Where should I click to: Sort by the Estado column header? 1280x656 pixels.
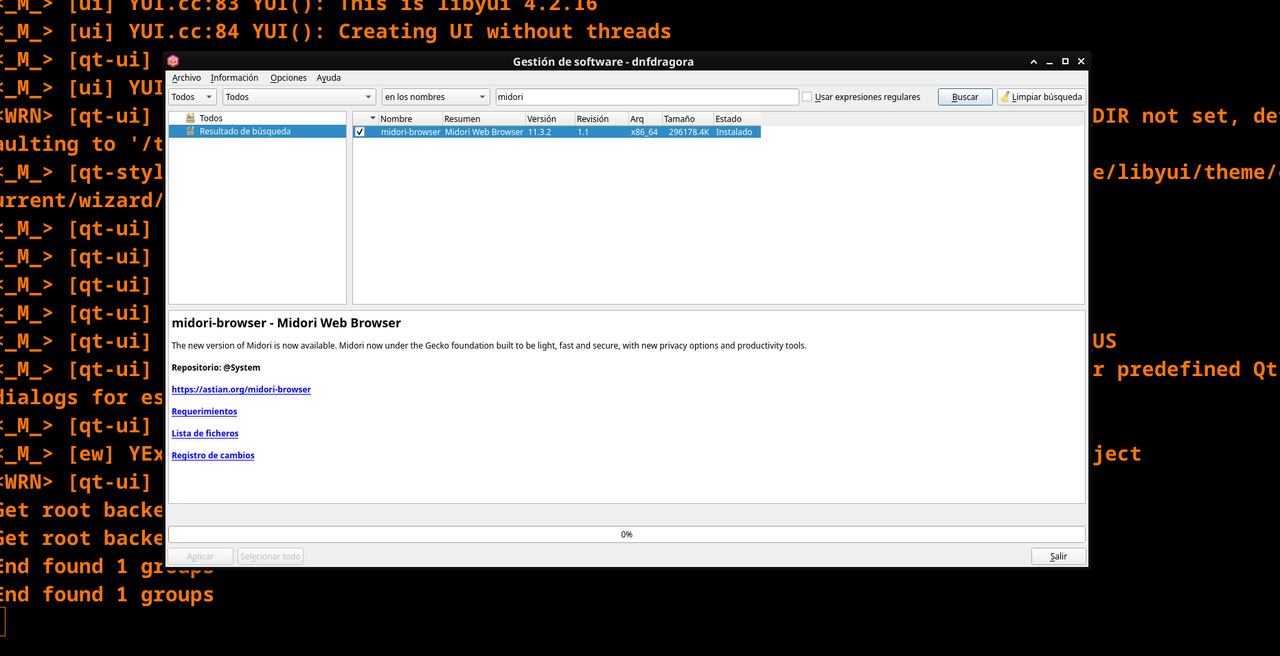pos(737,118)
